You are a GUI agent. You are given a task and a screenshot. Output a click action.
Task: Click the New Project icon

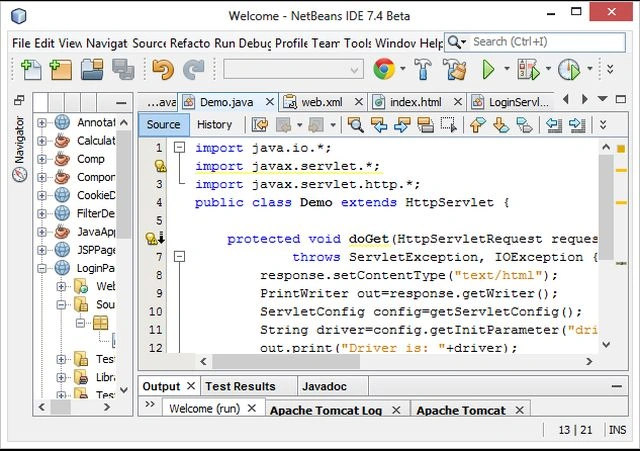click(60, 69)
